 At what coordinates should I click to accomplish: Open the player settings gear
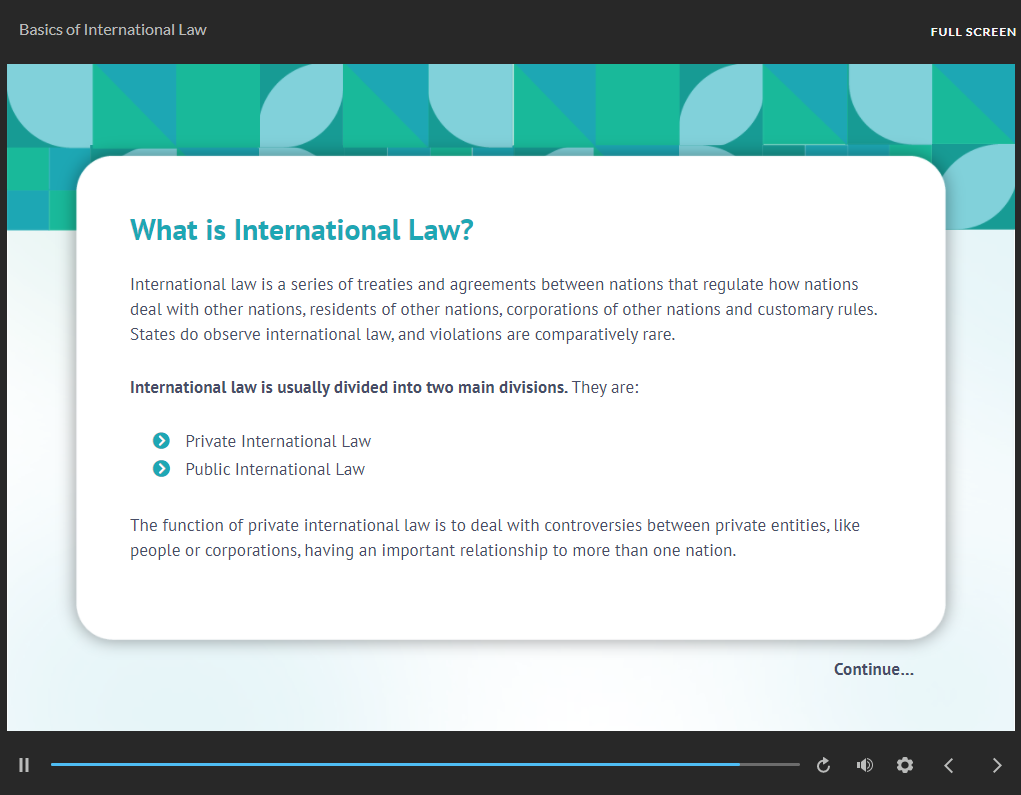tap(905, 765)
